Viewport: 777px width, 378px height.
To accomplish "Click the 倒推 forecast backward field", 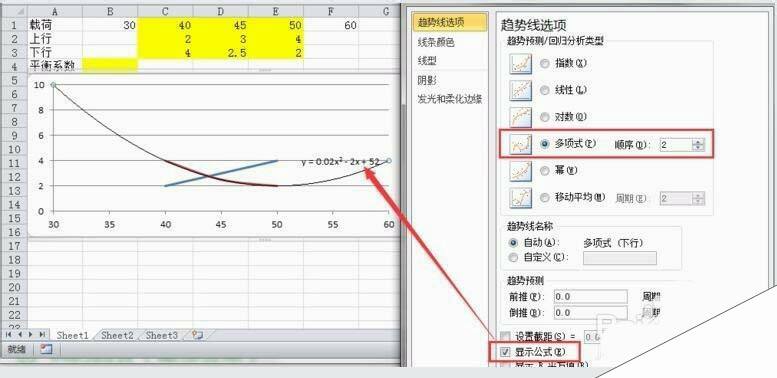I will (x=591, y=313).
